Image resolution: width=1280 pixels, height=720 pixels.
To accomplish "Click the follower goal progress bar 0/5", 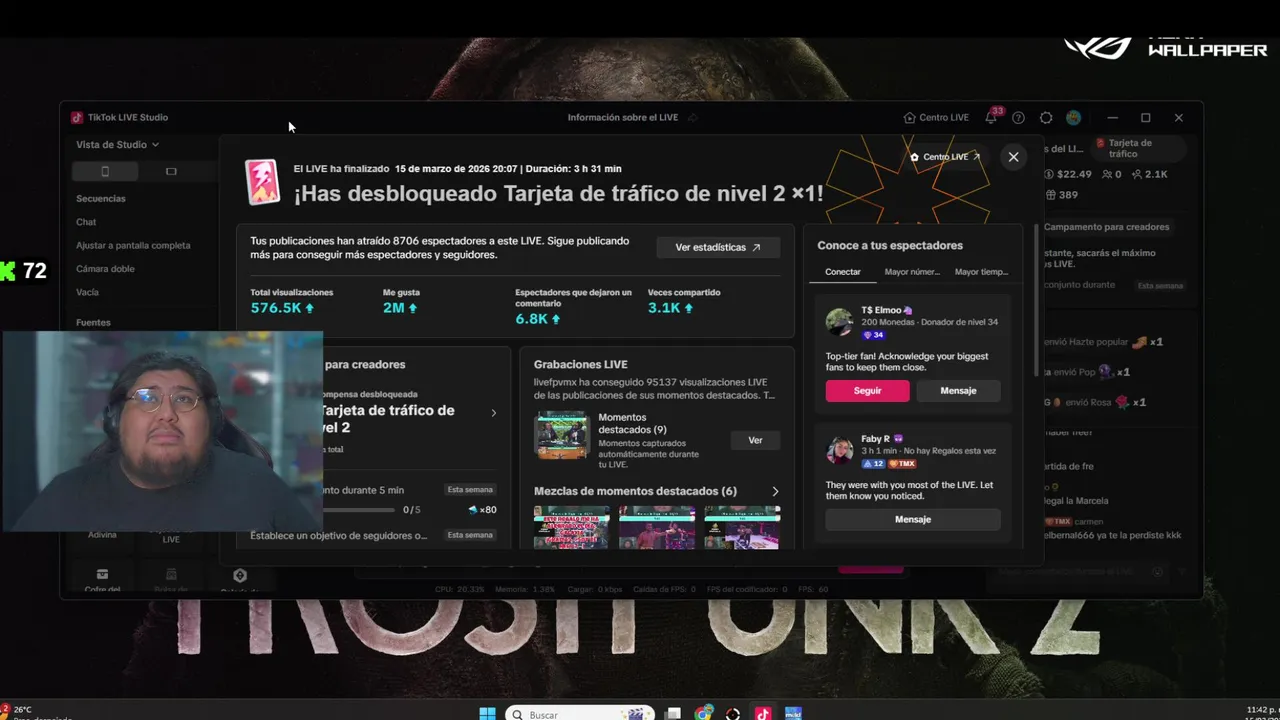I will [x=356, y=510].
